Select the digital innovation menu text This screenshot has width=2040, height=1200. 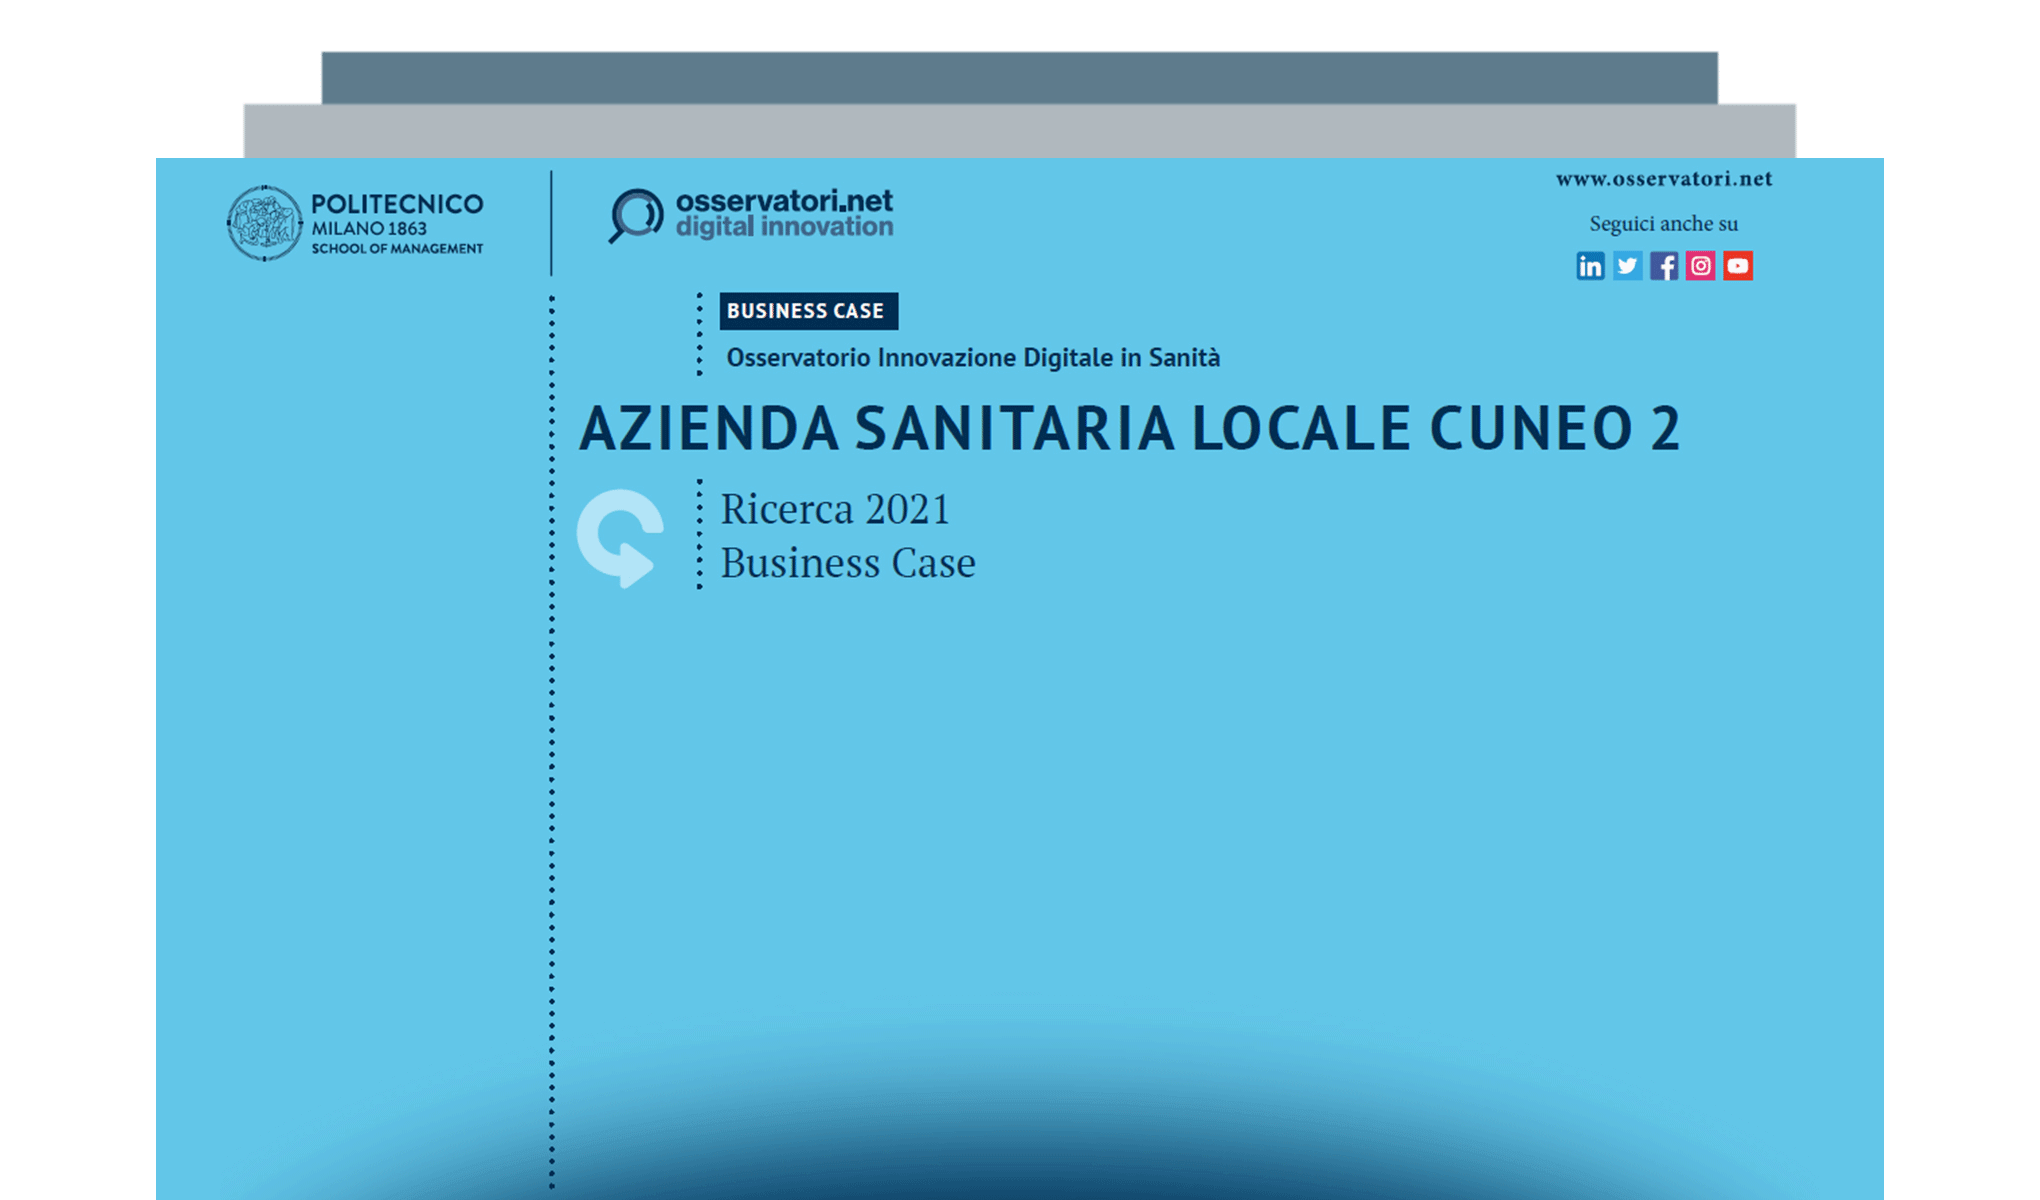pos(787,225)
